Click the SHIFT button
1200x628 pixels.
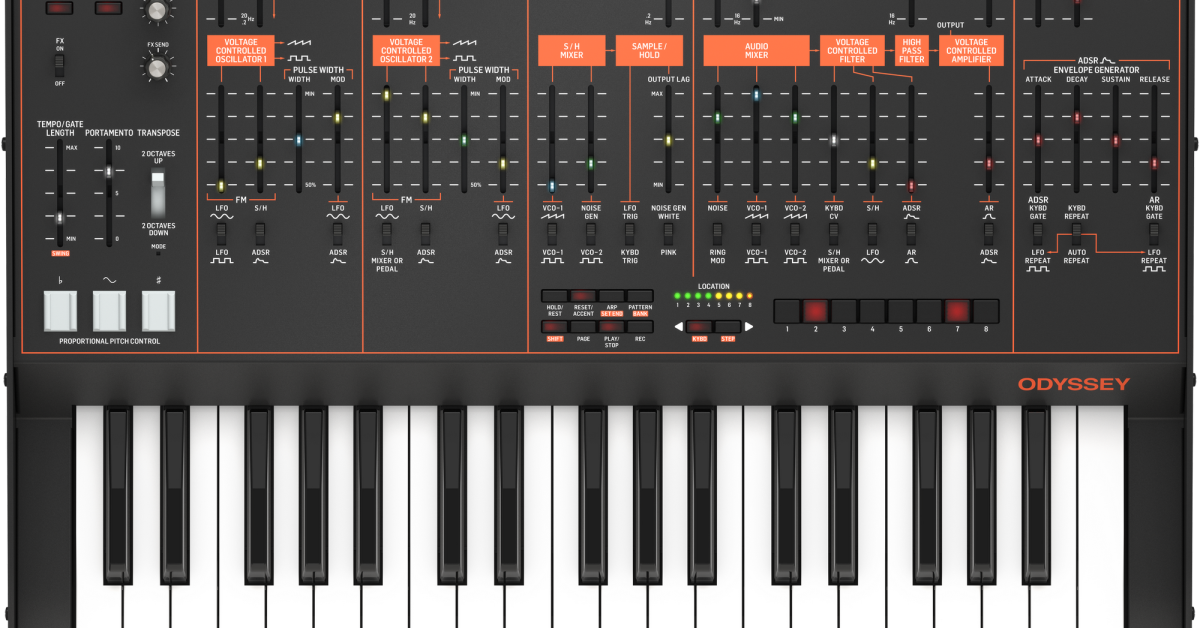tap(554, 326)
